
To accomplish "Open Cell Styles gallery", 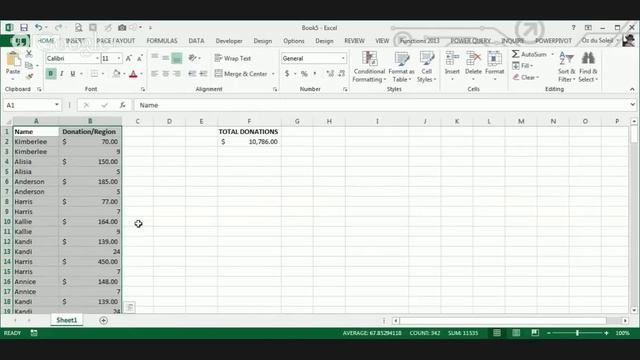I will point(427,67).
